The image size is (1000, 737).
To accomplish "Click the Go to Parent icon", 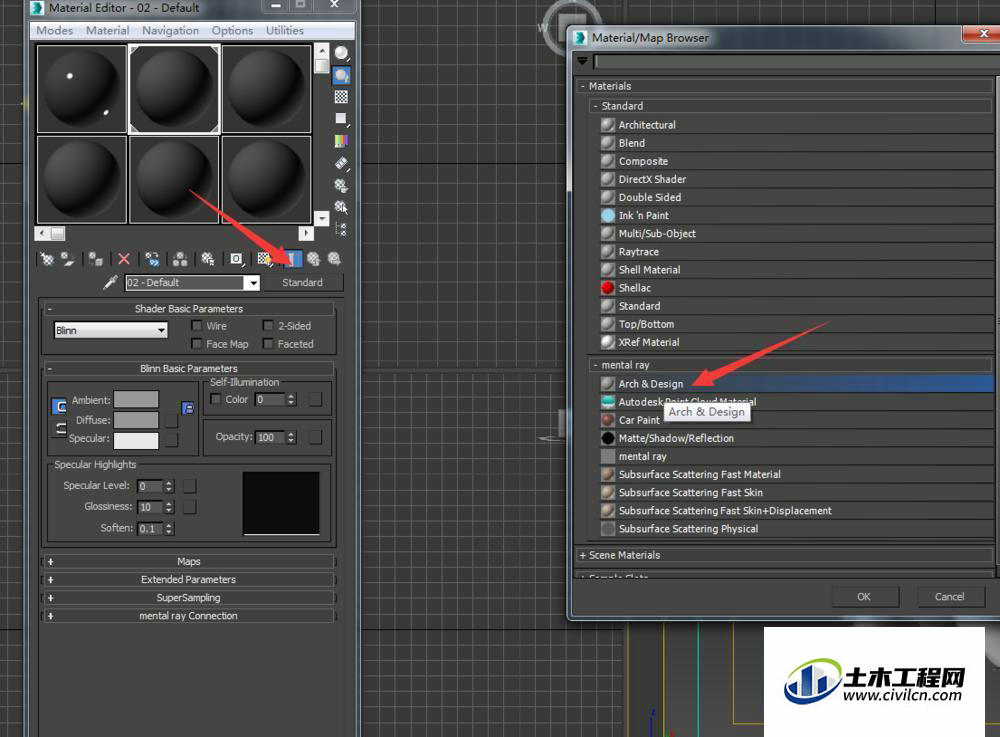I will click(313, 259).
